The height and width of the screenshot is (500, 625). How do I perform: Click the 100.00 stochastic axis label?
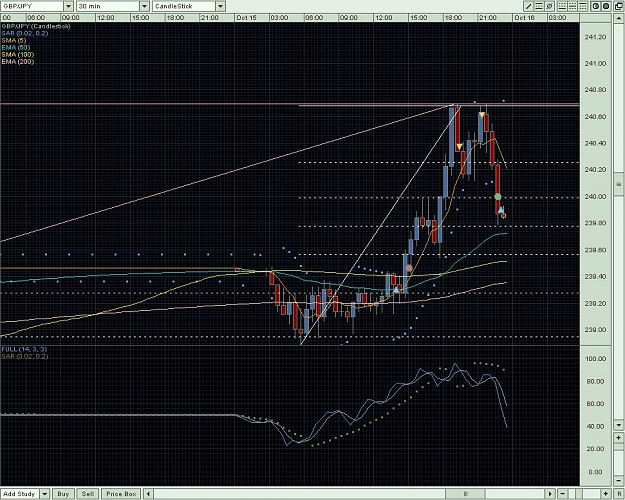coord(595,359)
